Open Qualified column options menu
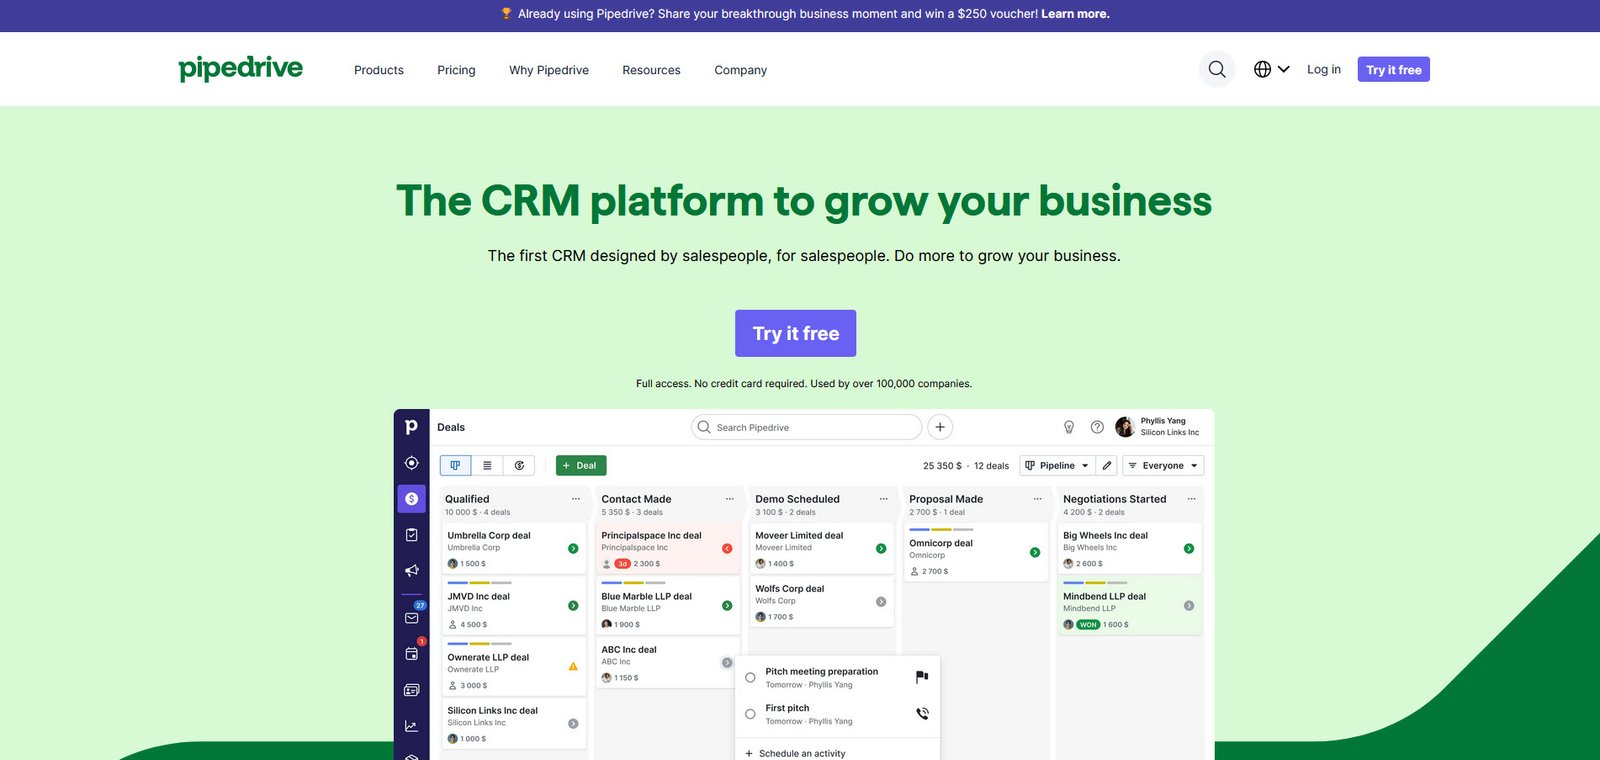The height and width of the screenshot is (760, 1600). coord(575,498)
